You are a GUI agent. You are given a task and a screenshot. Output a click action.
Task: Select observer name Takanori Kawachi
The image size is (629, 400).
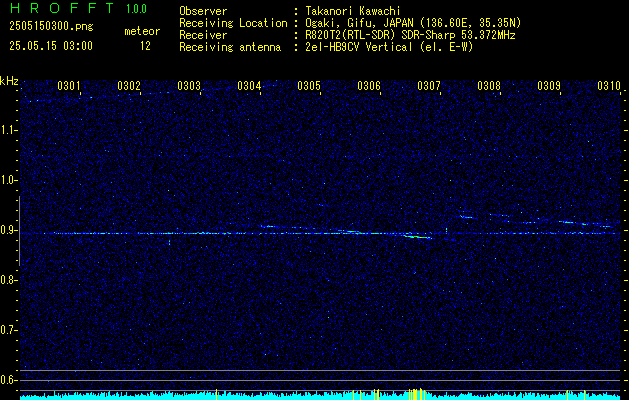(x=353, y=11)
